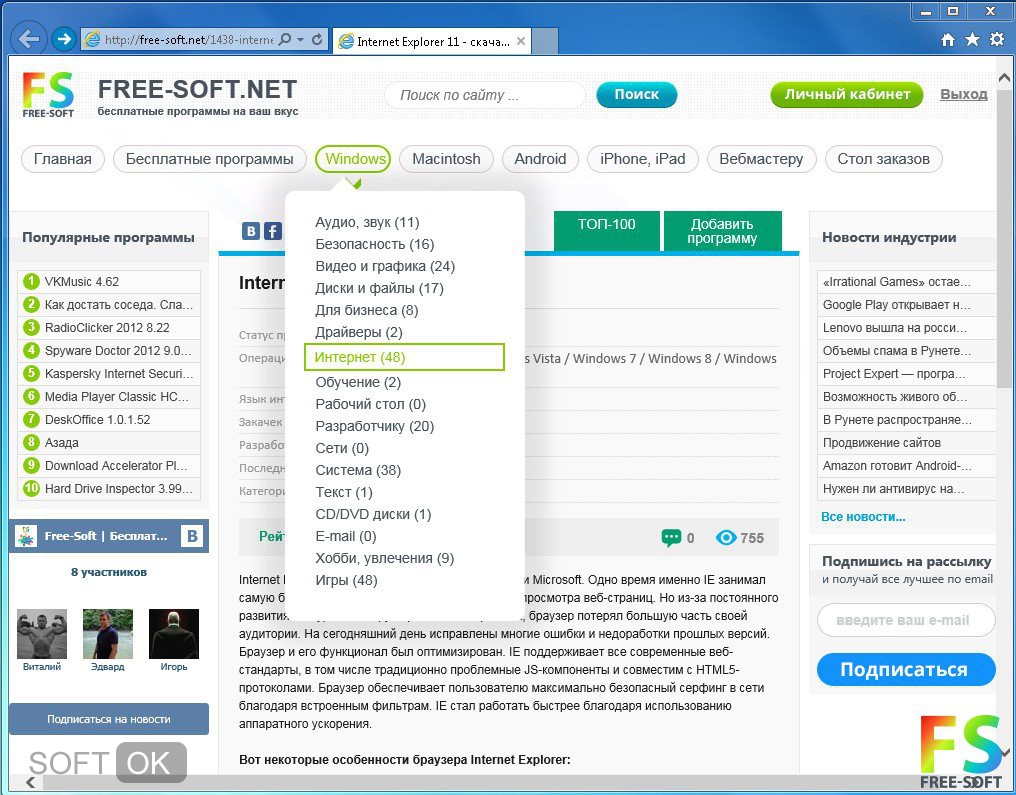Open Spyware Doctor 2012 program link

tap(118, 351)
